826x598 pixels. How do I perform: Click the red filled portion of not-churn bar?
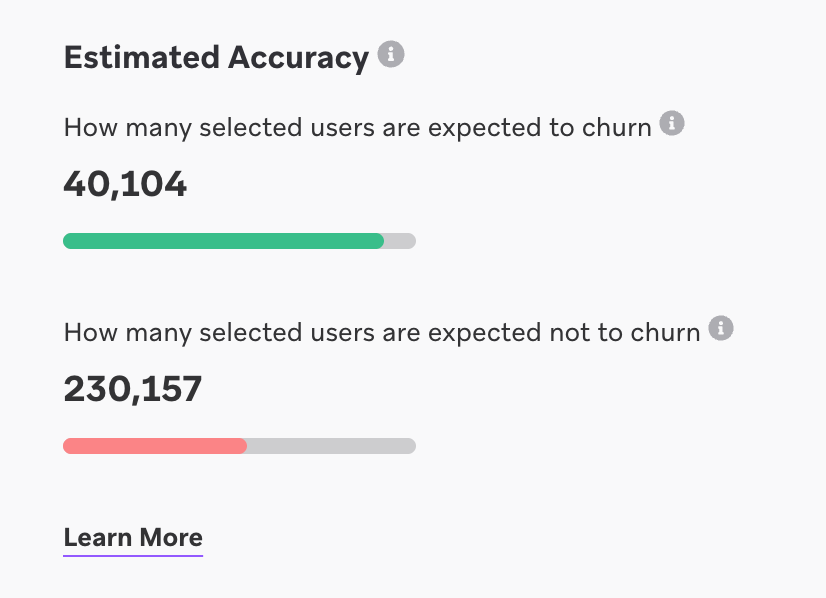pyautogui.click(x=155, y=446)
